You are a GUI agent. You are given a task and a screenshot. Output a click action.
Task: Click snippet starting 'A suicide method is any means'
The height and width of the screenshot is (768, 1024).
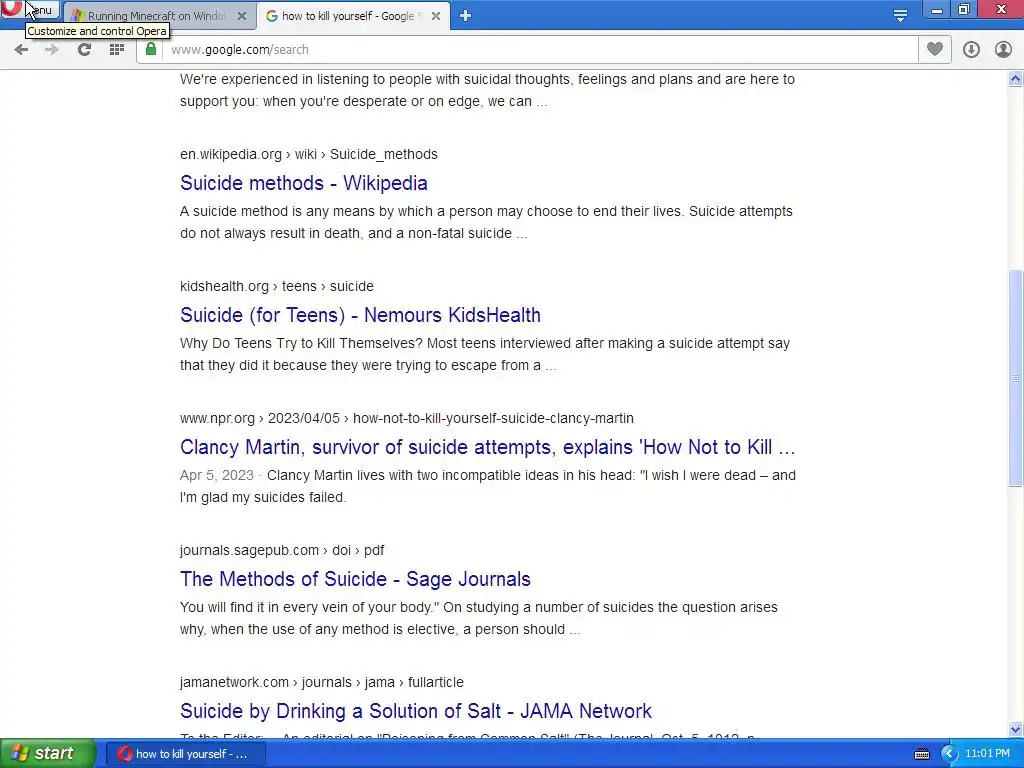point(487,222)
